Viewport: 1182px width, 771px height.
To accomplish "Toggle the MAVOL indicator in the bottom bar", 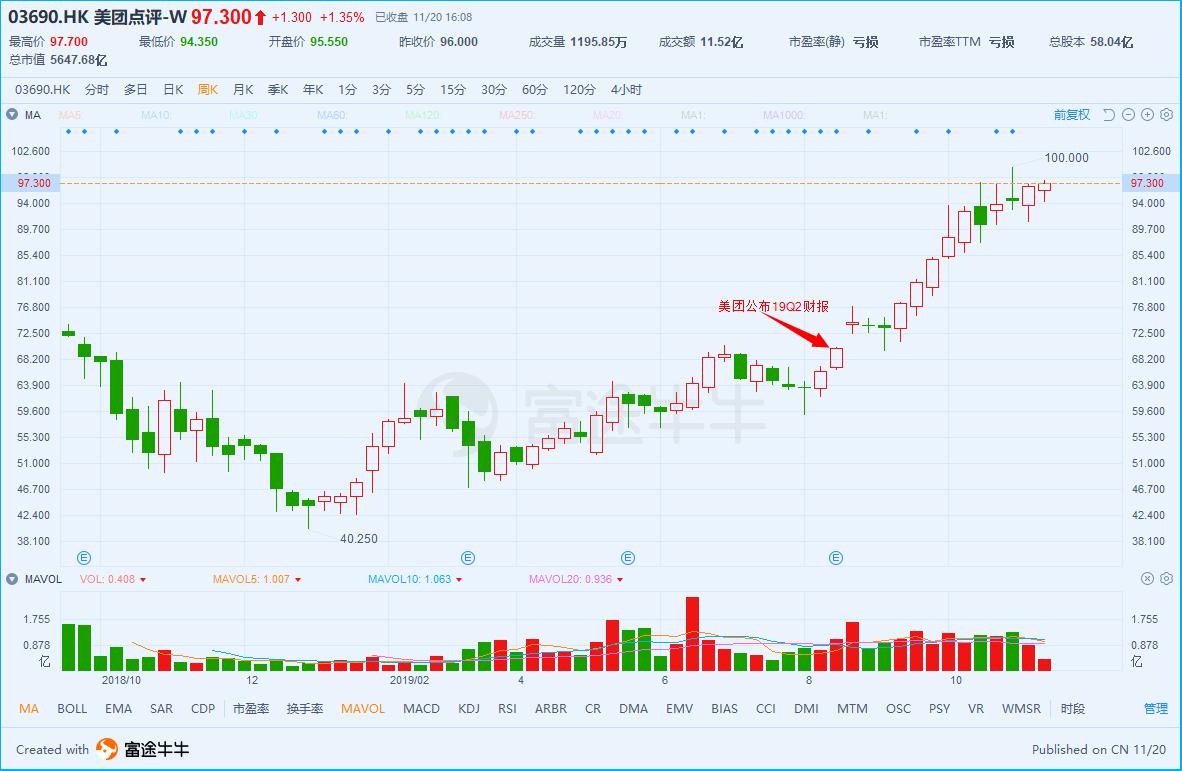I will 363,708.
